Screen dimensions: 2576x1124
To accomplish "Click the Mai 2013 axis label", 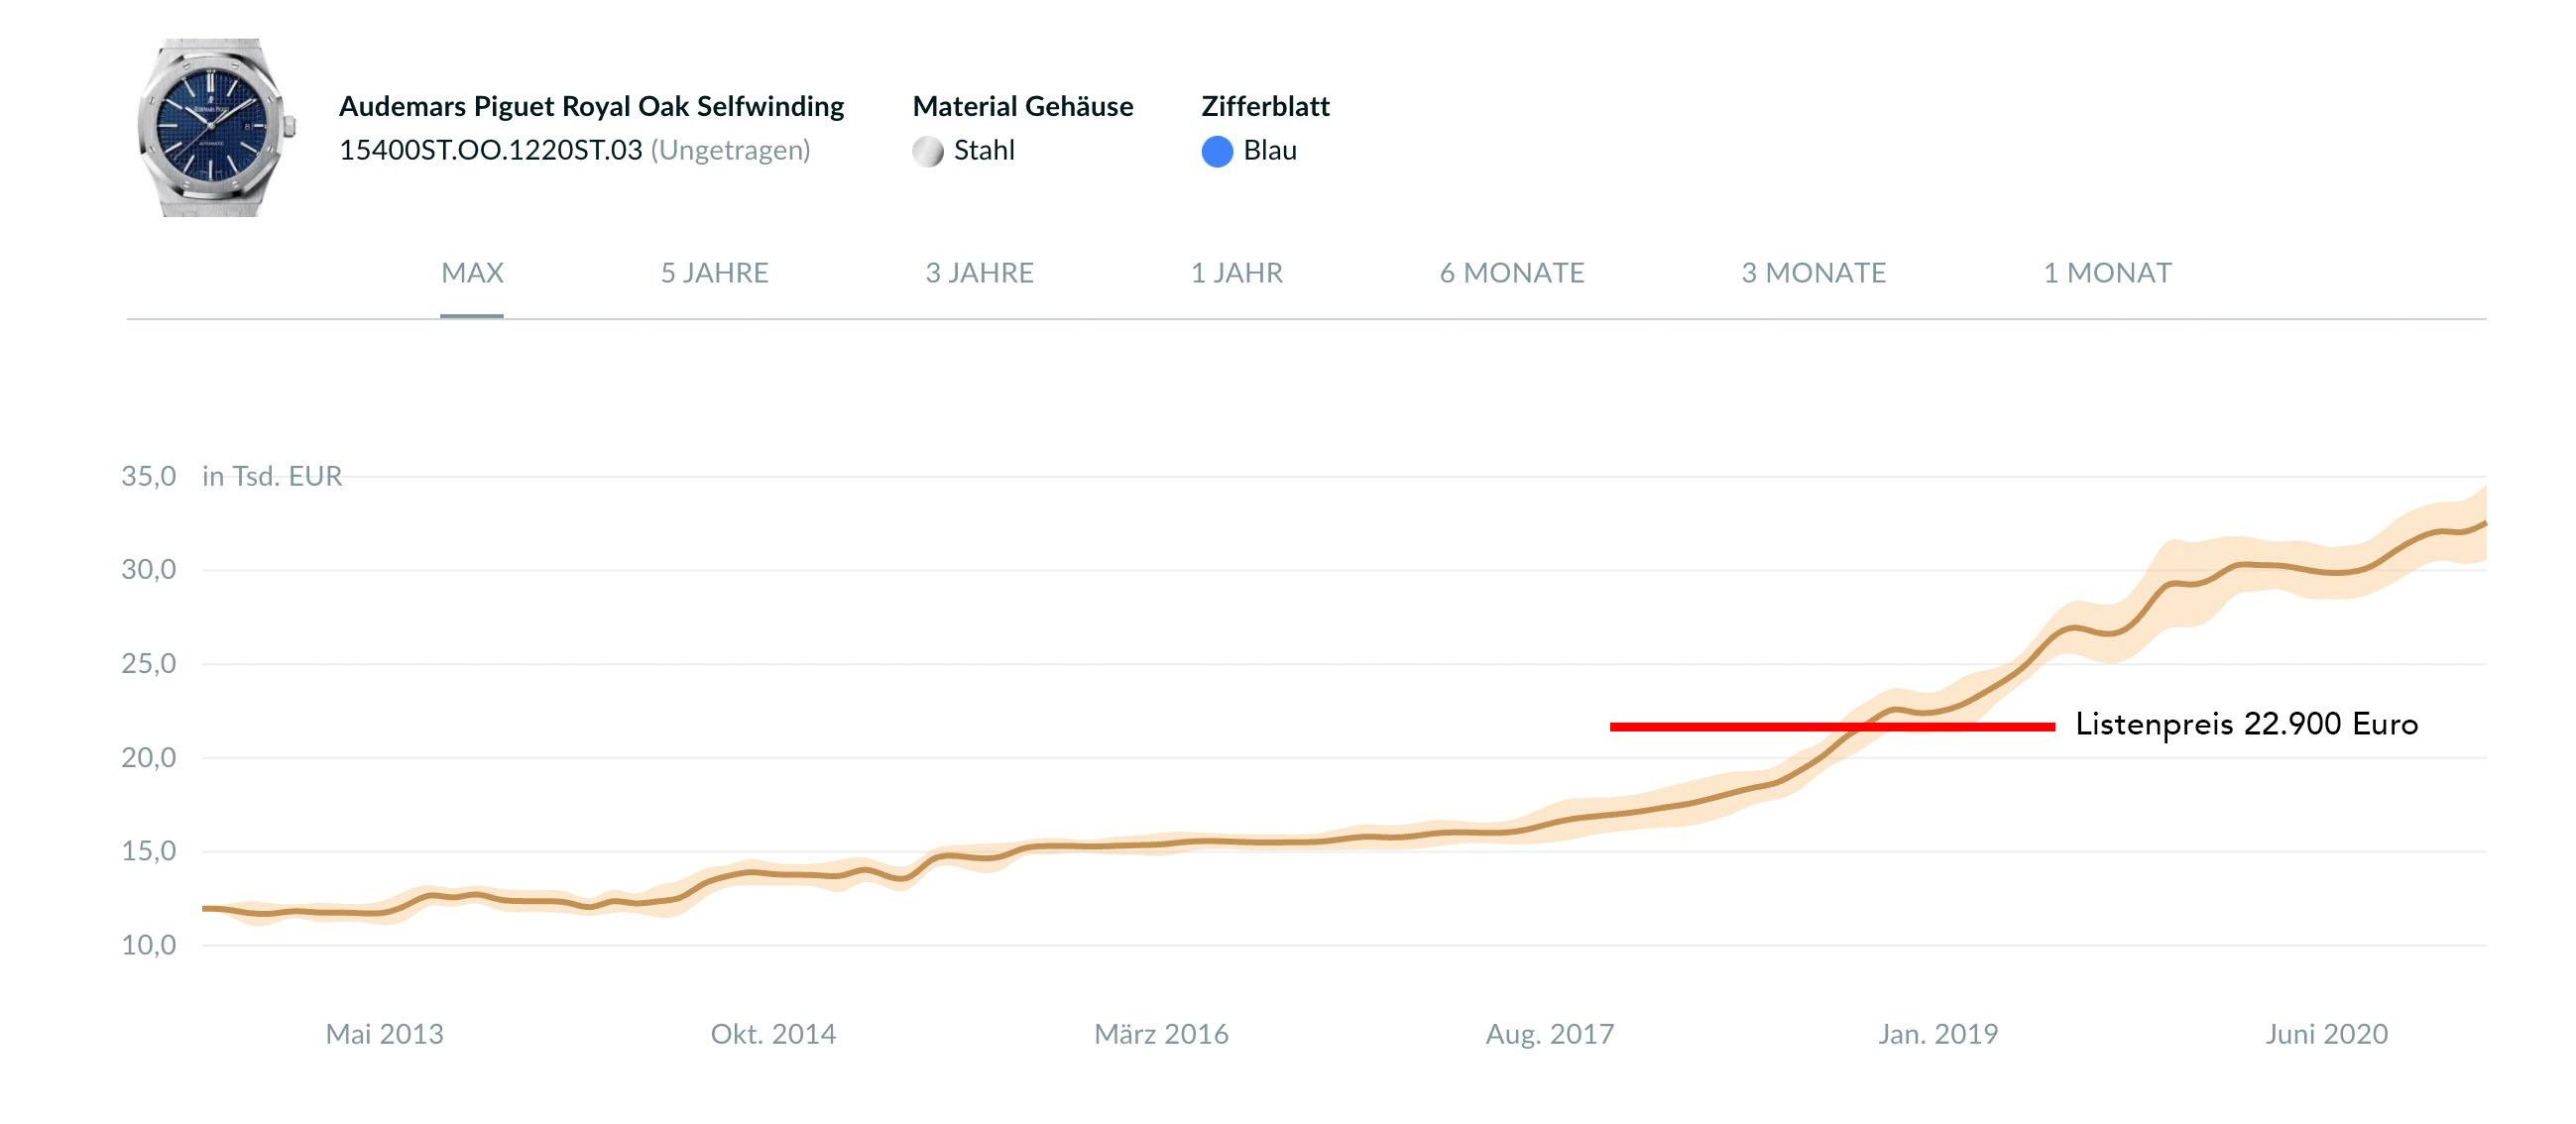I will [x=384, y=1033].
